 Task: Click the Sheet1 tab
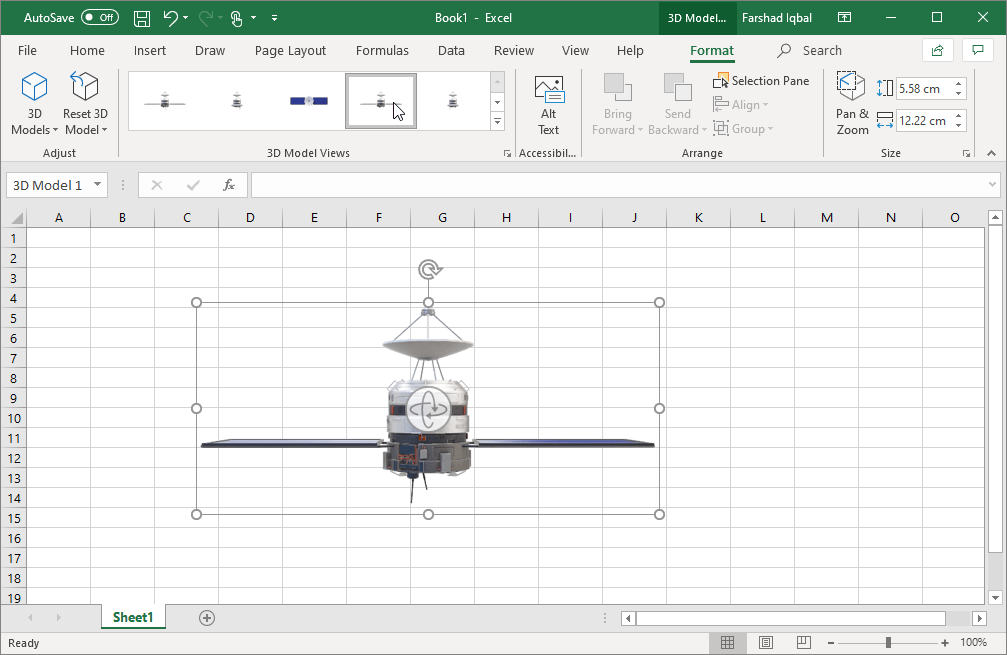(133, 617)
